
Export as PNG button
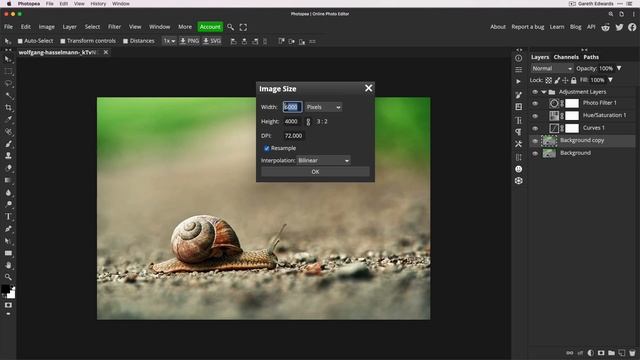pyautogui.click(x=189, y=41)
